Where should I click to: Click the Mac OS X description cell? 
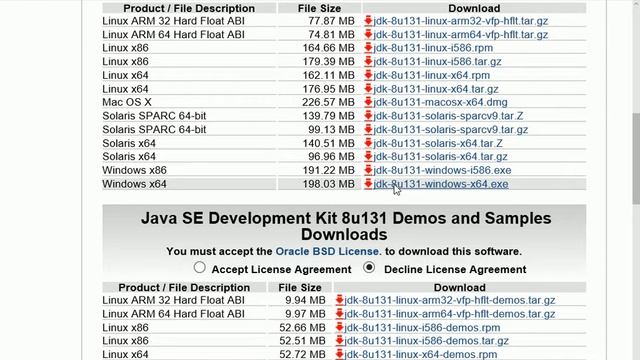click(x=189, y=102)
